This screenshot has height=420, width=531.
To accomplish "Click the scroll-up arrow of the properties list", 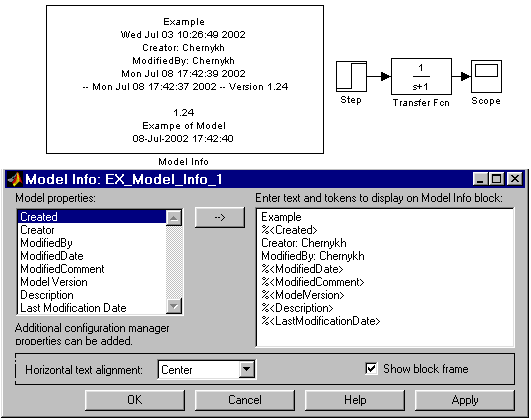I will coord(174,218).
